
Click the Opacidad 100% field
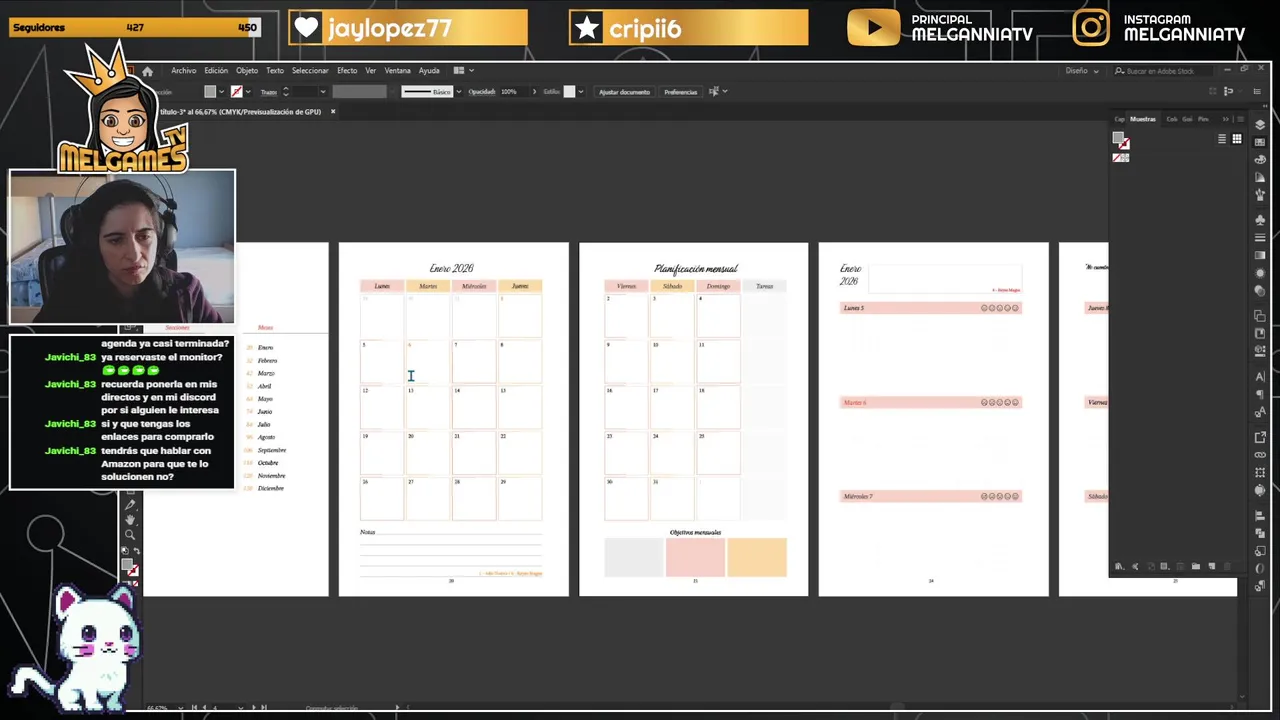[x=512, y=91]
